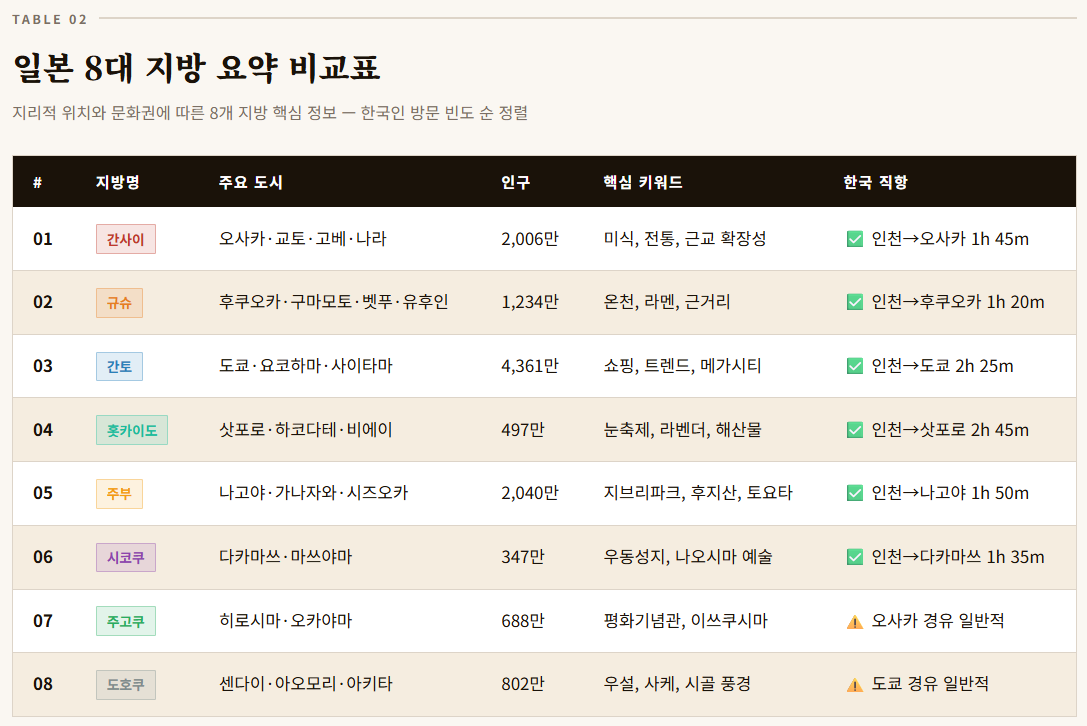Click the row number 05
This screenshot has width=1087, height=726.
43,493
